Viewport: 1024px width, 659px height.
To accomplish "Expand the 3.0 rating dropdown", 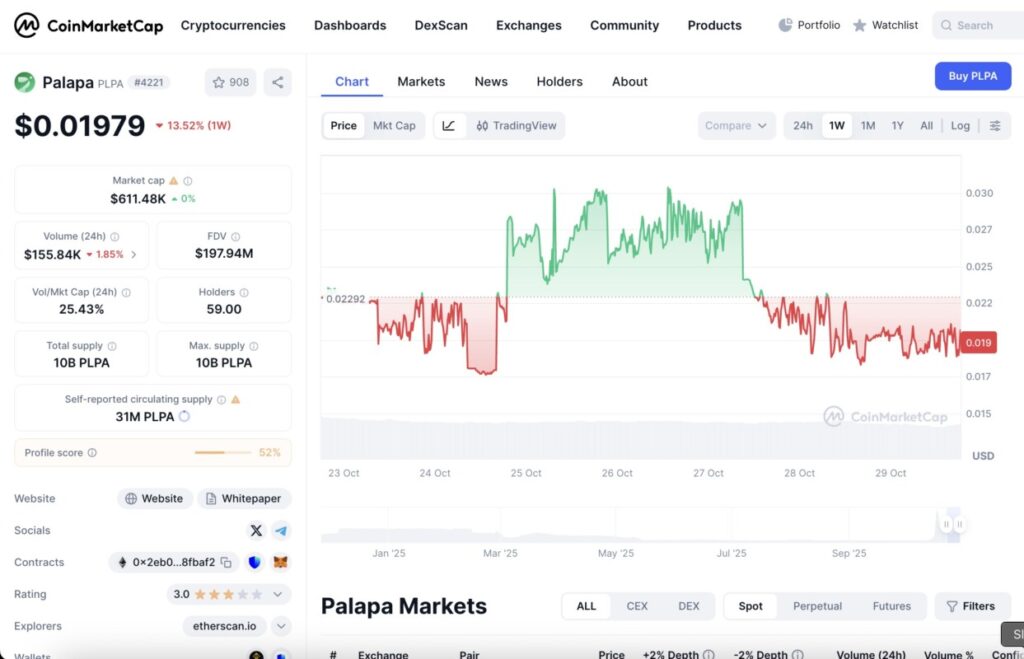I will click(280, 594).
